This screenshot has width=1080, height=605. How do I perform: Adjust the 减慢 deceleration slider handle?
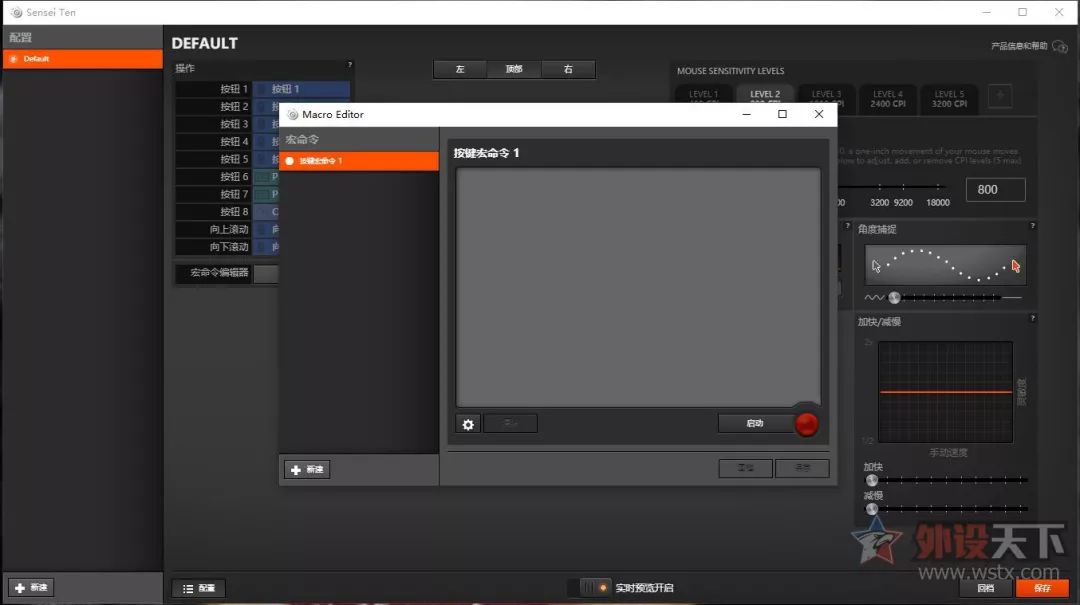(872, 509)
